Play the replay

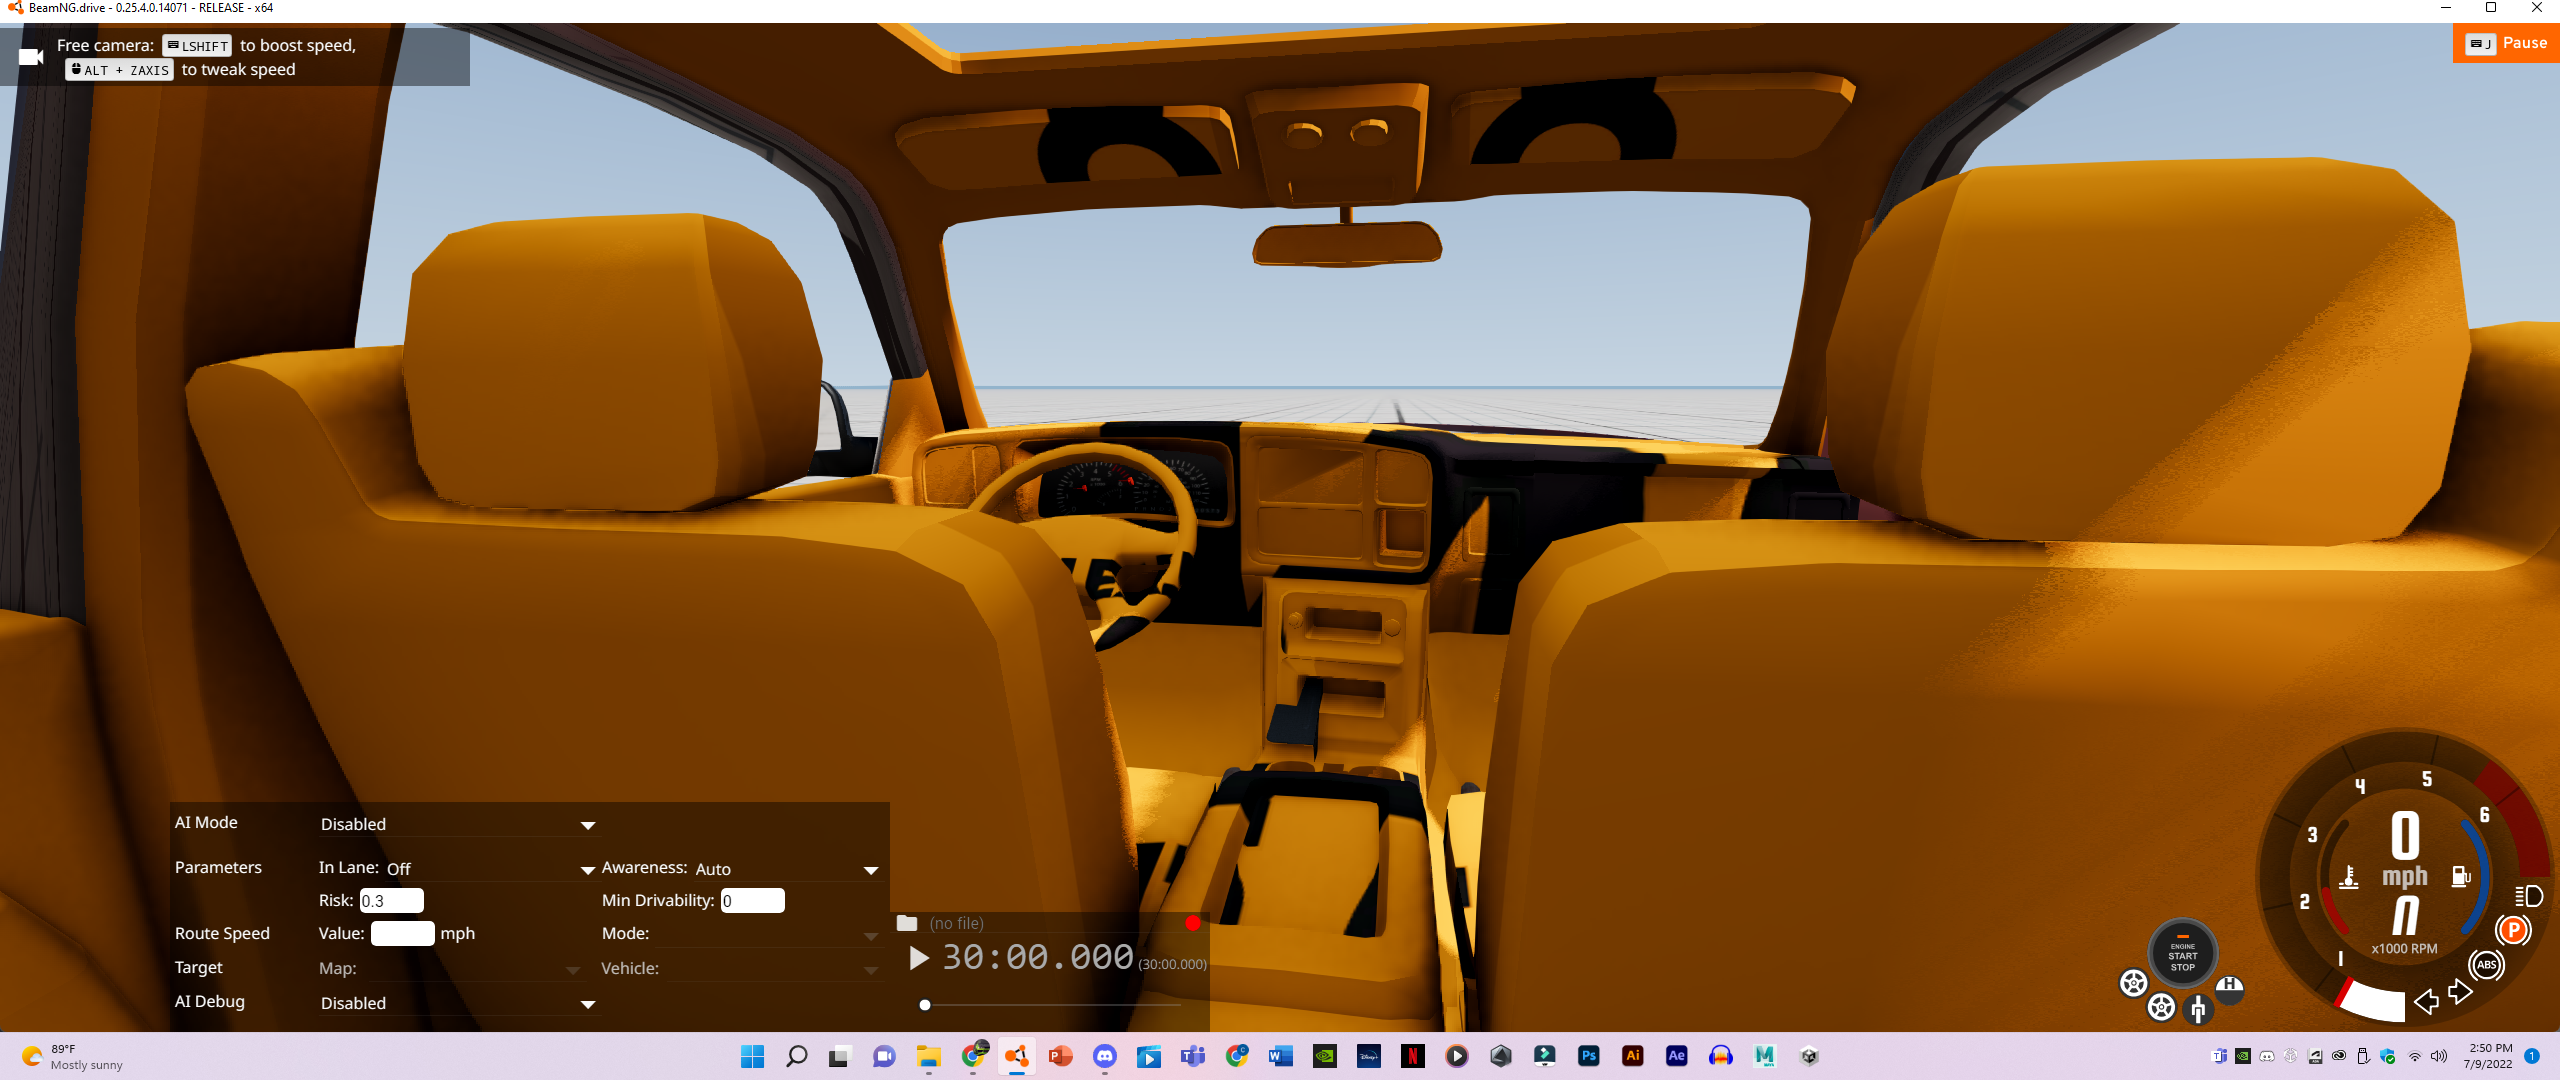(x=918, y=958)
